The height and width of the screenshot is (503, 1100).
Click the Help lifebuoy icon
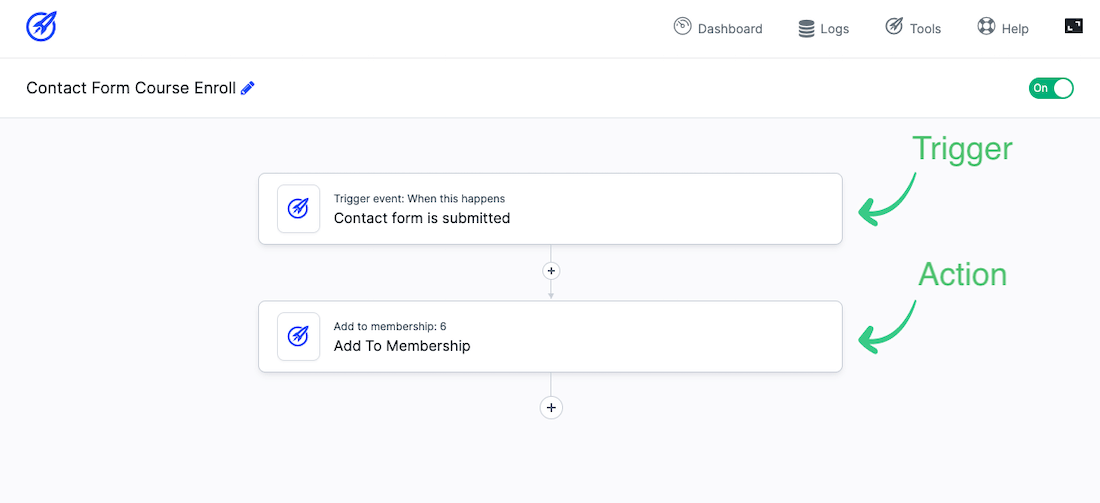pos(986,27)
